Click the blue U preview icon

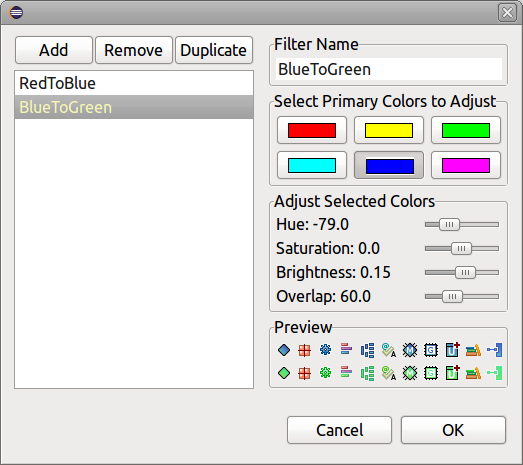(453, 350)
